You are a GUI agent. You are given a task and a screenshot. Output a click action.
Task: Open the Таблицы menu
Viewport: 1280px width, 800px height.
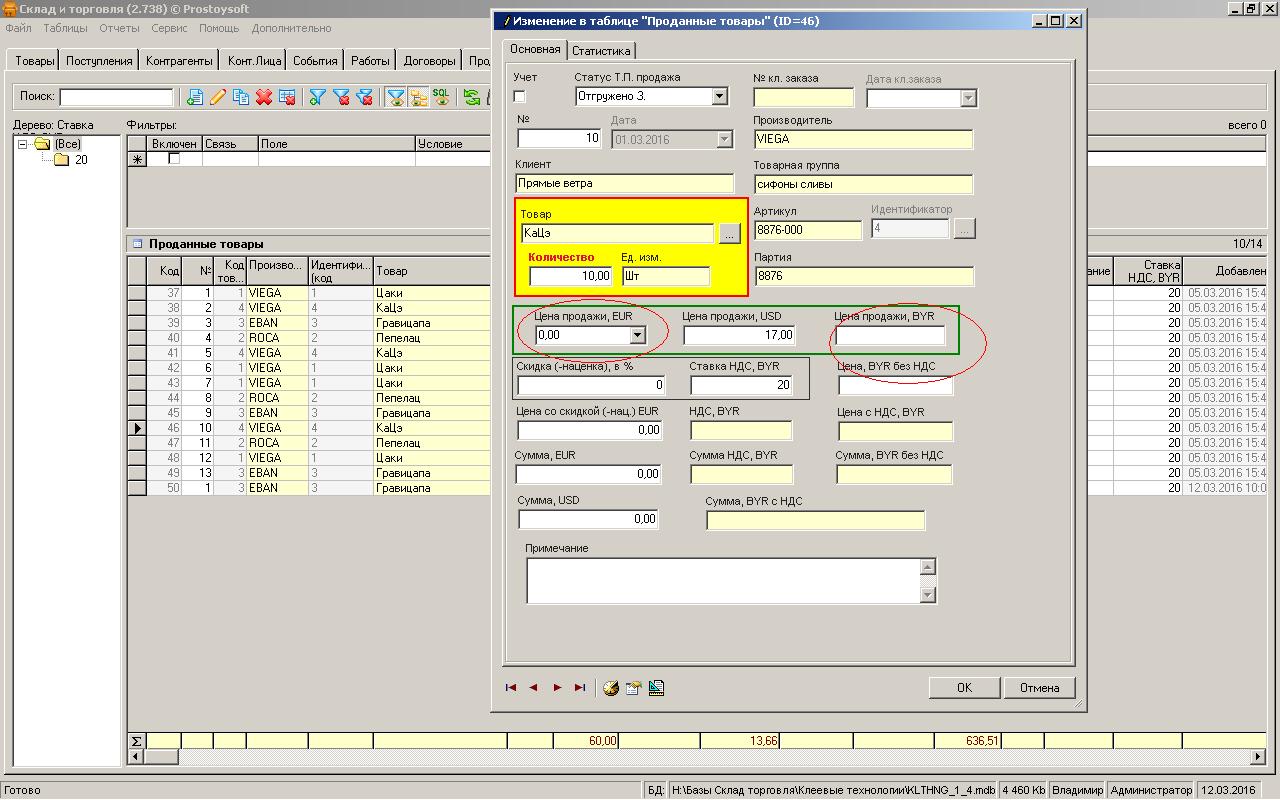coord(66,29)
